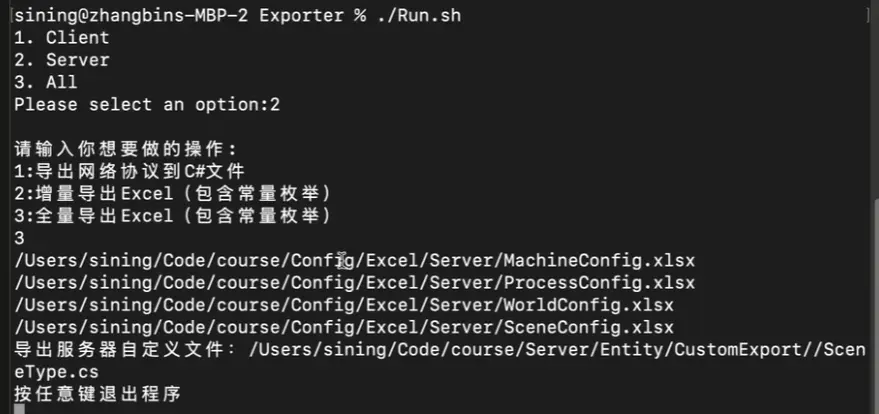Click the WorldConfig.xlsx file path
The image size is (879, 414).
pyautogui.click(x=344, y=306)
